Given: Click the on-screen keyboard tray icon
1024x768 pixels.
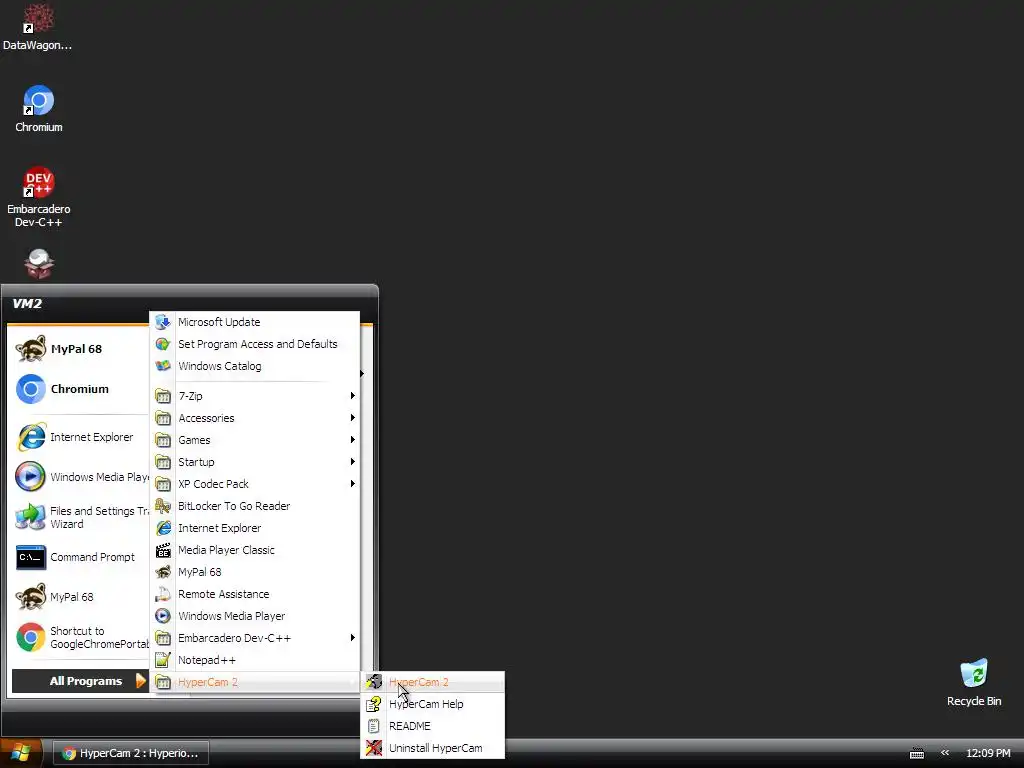Looking at the screenshot, I should (x=917, y=754).
